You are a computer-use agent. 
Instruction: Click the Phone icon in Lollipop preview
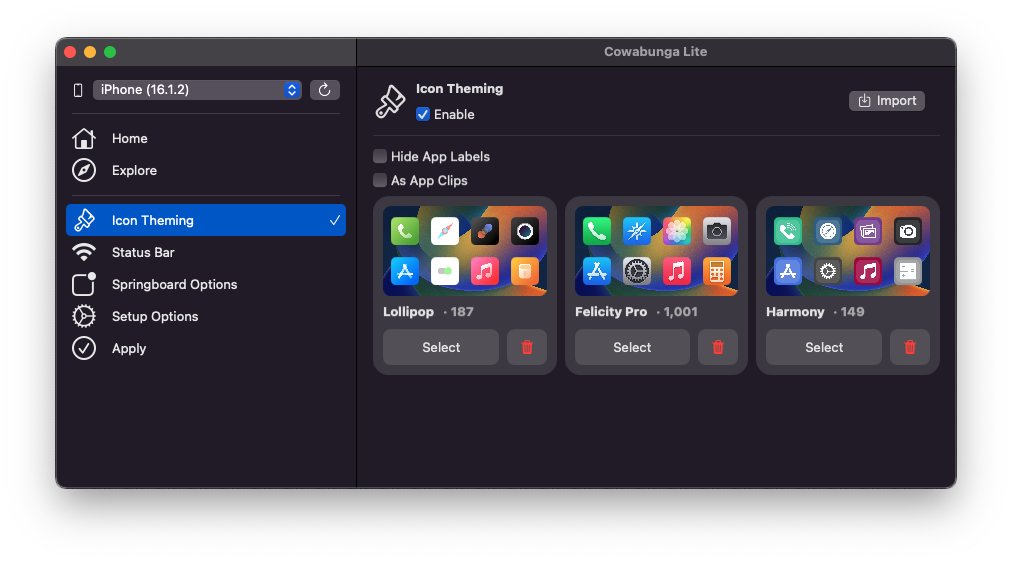coord(405,231)
